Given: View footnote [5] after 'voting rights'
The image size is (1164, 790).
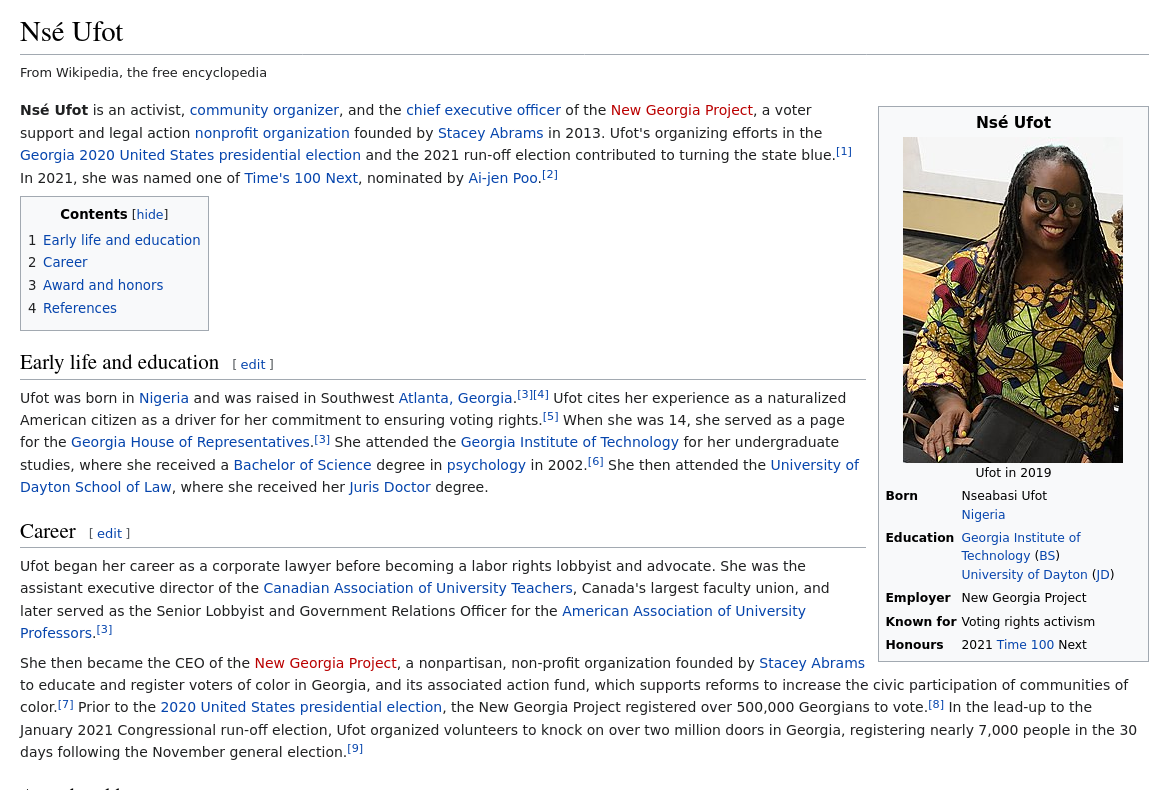Looking at the screenshot, I should (x=550, y=417).
